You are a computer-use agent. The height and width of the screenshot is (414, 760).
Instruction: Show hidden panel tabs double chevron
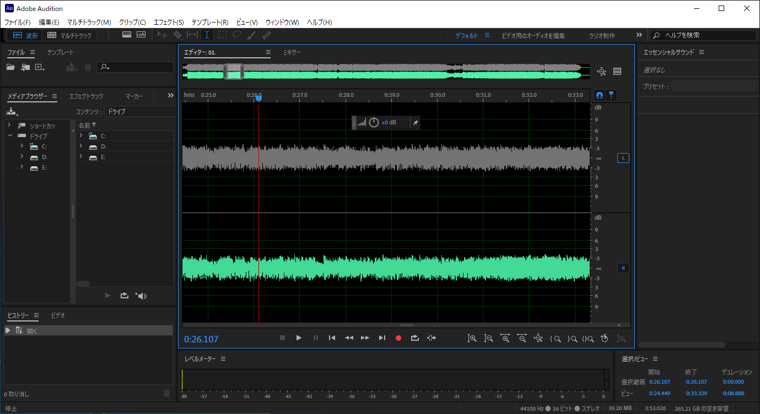pos(170,96)
